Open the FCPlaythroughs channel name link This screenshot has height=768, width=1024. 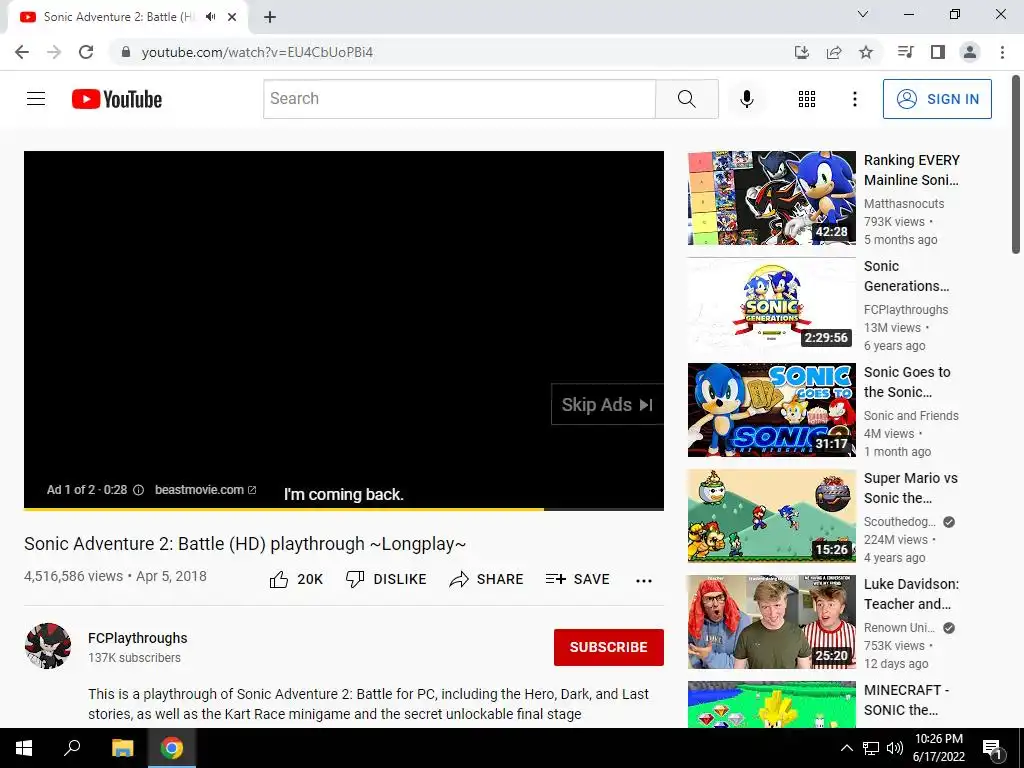[138, 638]
